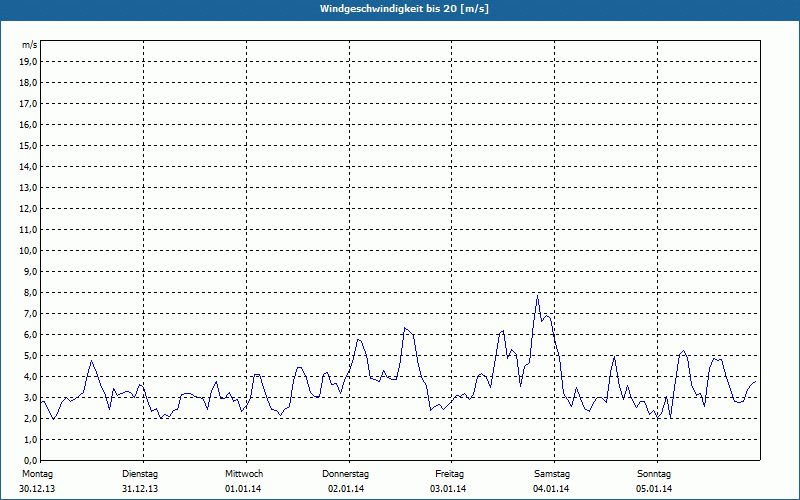Click the highest wind peak near 8 m/s

[537, 295]
